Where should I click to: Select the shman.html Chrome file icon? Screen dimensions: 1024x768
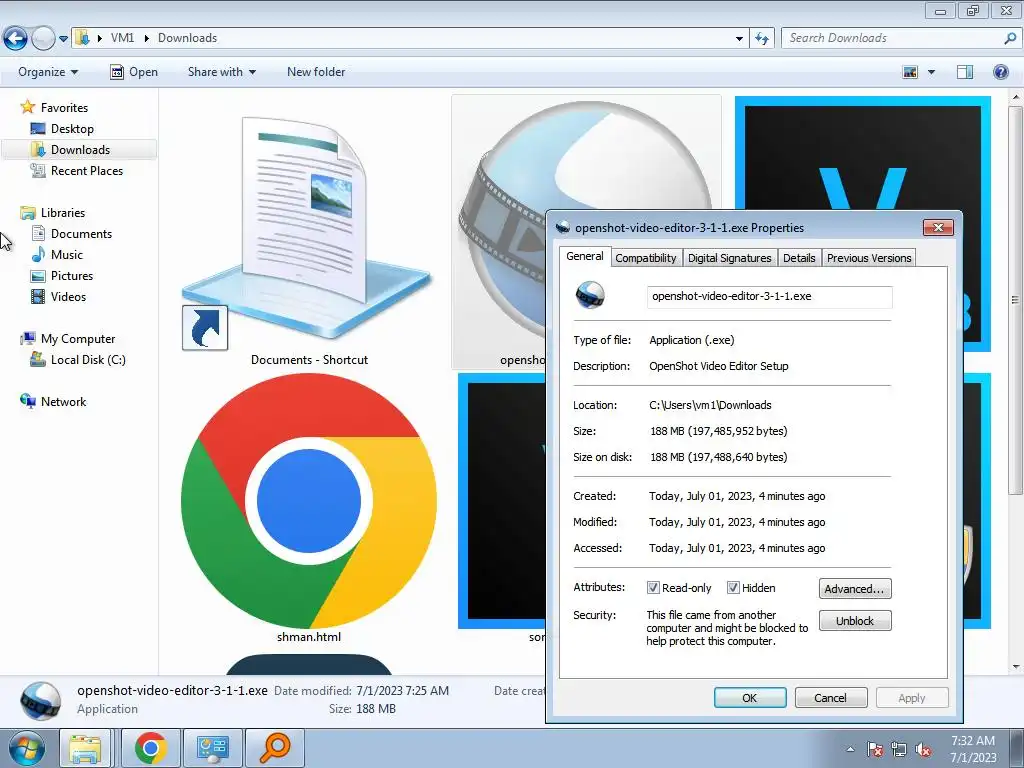[x=308, y=503]
